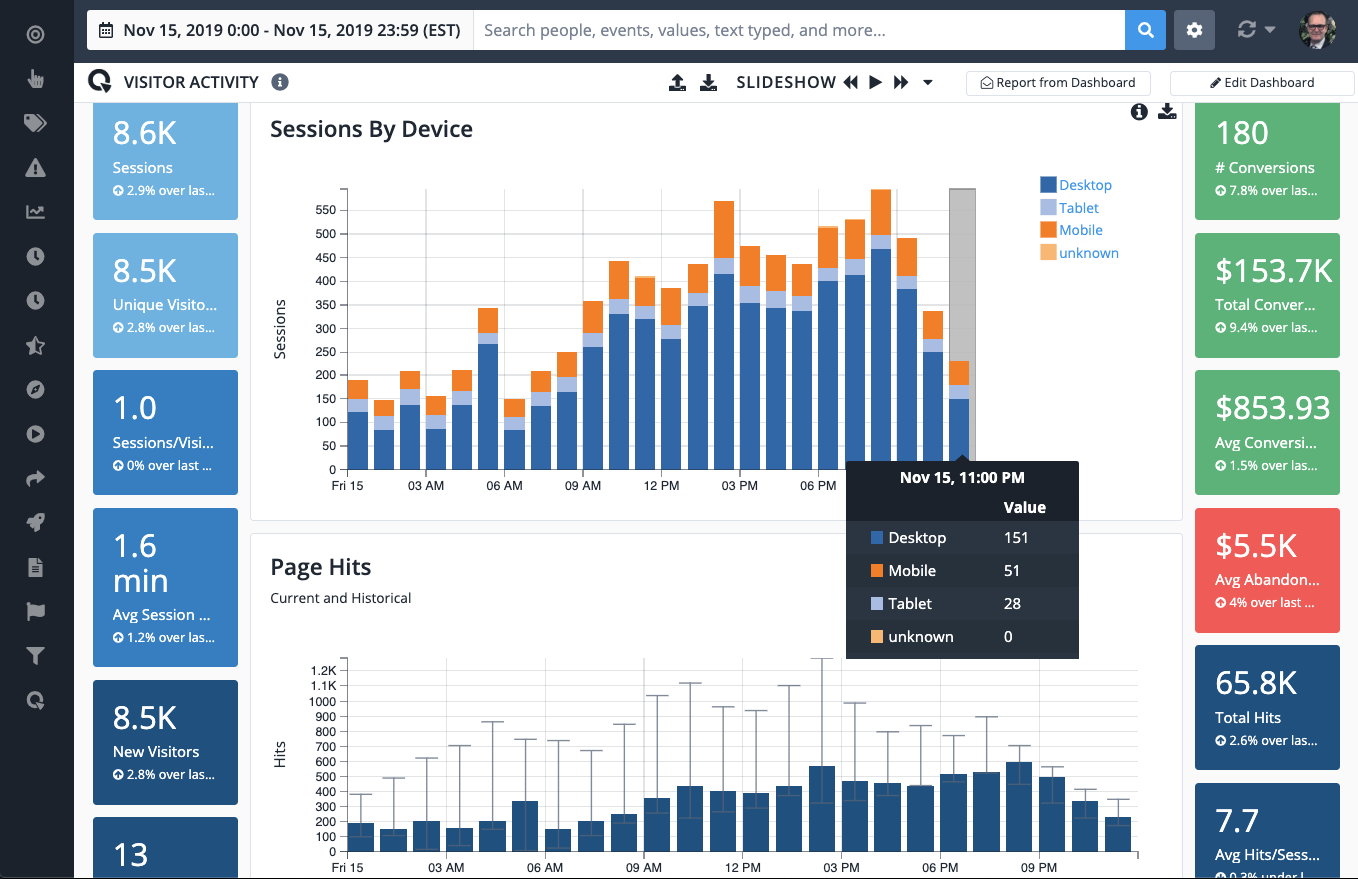This screenshot has width=1358, height=879.
Task: Click the funnel filter sidebar icon
Action: [35, 656]
